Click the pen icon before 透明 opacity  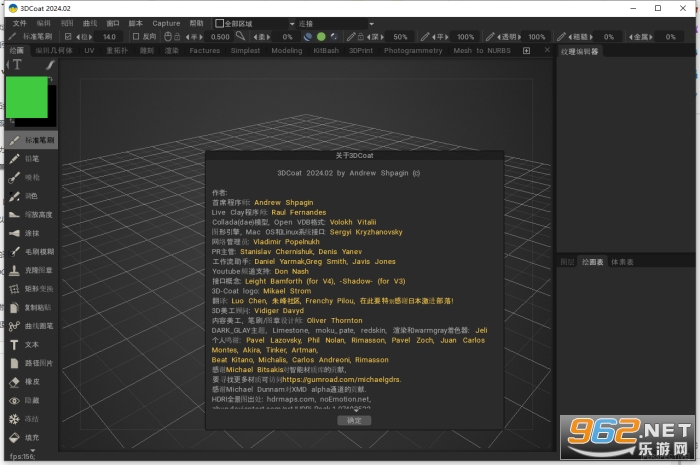click(490, 37)
